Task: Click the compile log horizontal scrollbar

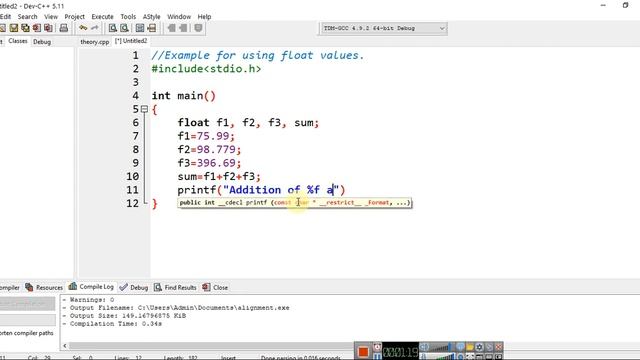Action: 212,346
